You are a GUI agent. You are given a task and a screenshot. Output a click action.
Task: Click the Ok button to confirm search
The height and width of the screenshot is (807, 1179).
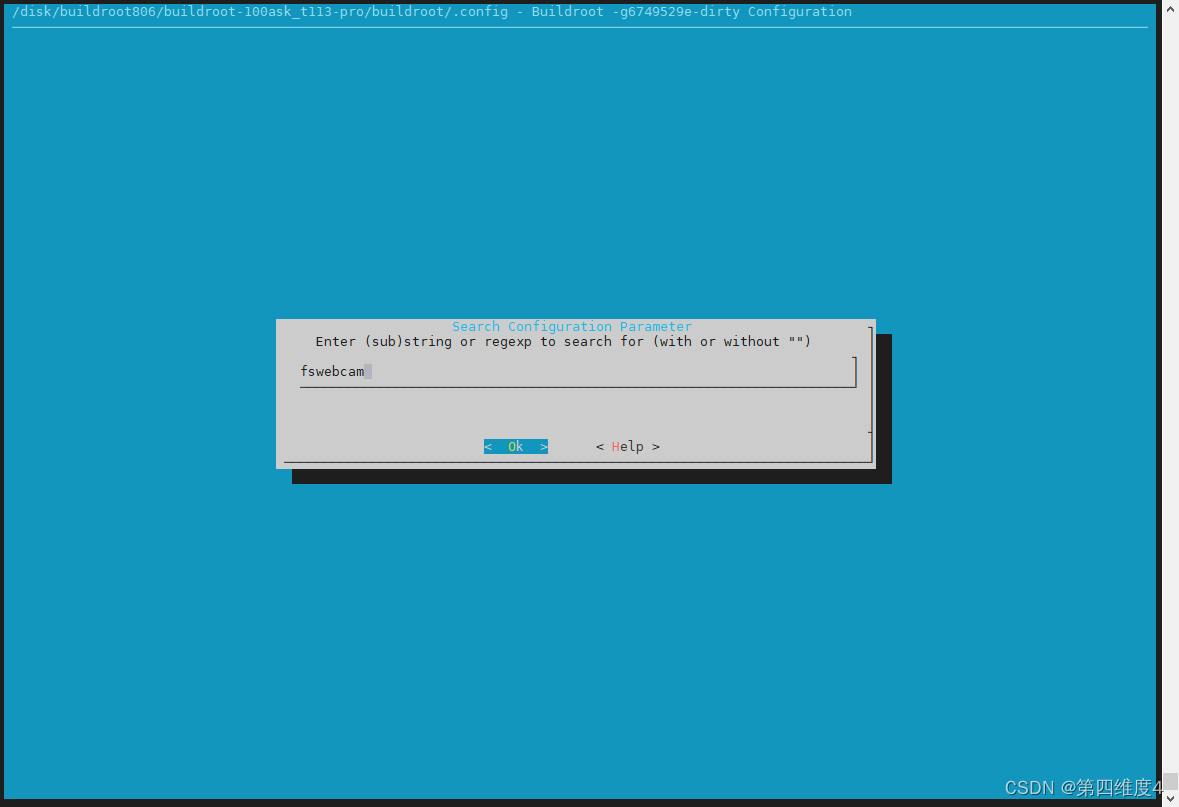tap(515, 446)
